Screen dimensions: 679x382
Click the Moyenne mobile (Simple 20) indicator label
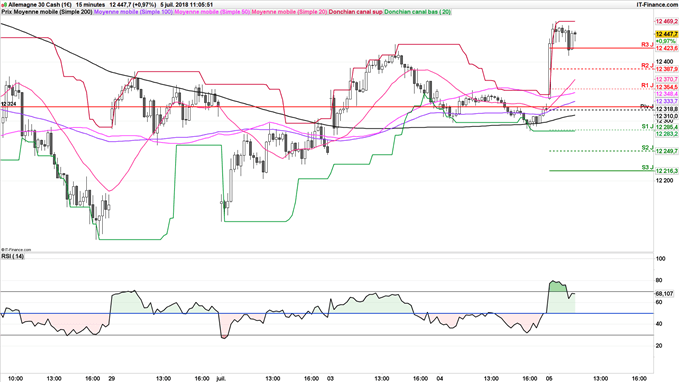click(289, 12)
